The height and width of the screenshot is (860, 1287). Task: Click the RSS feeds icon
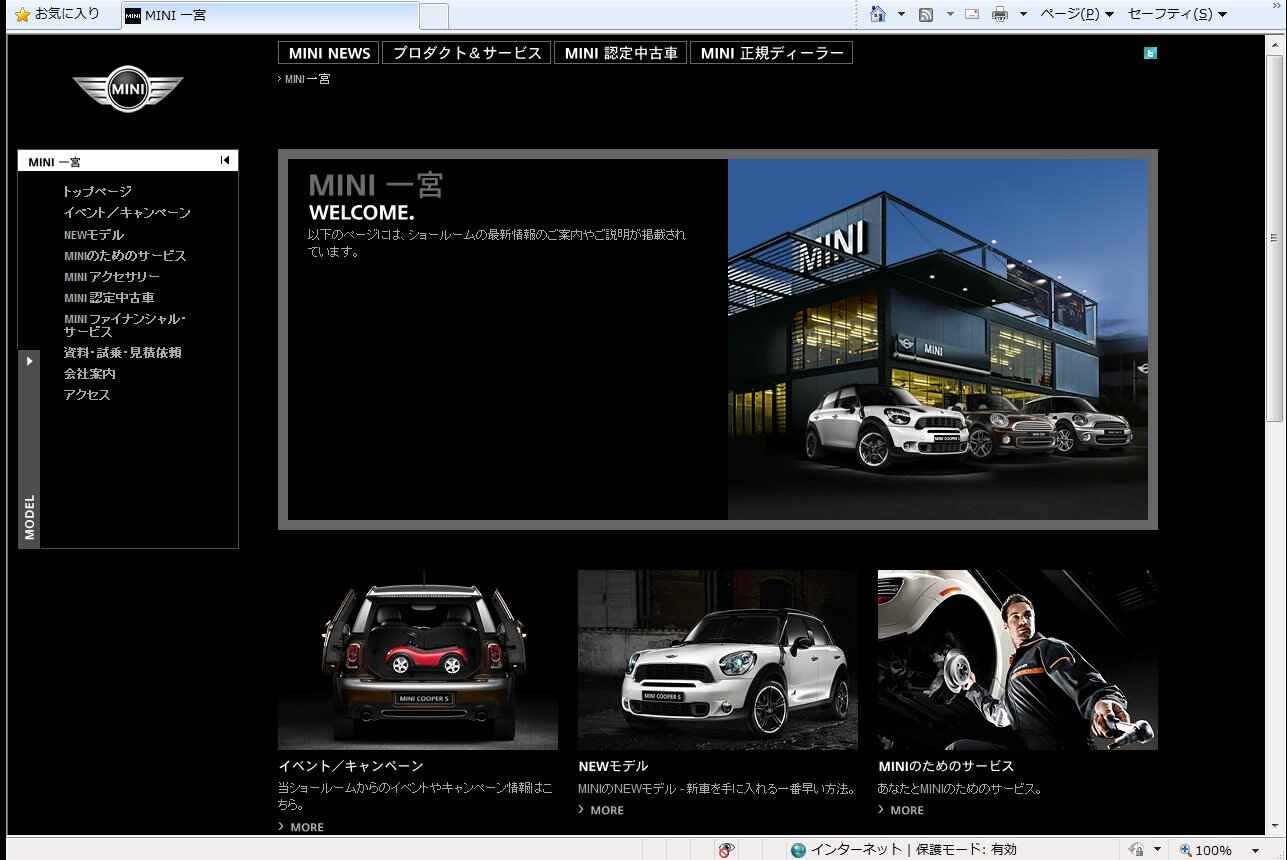click(926, 14)
